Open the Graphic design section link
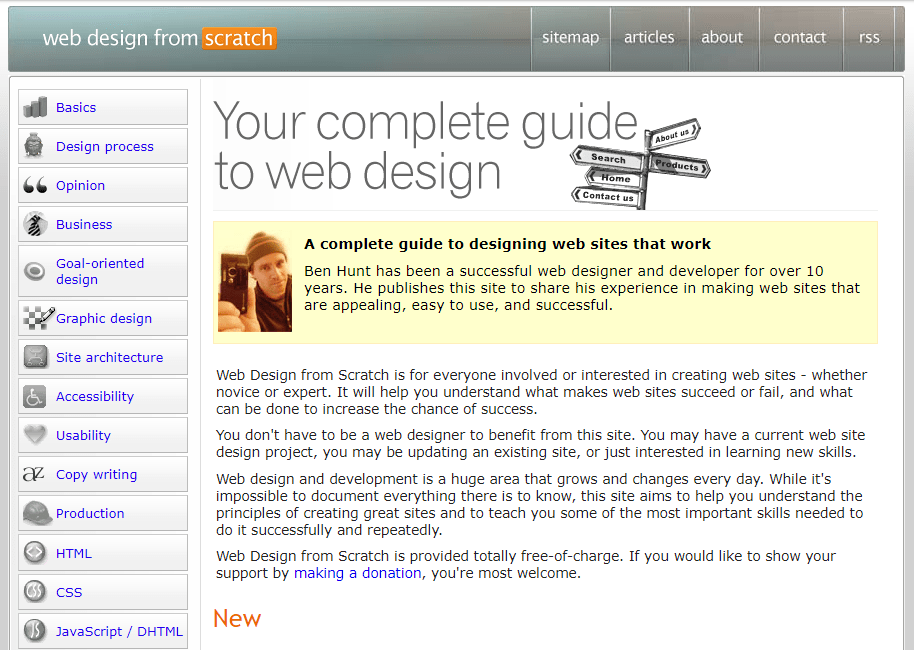 point(104,318)
